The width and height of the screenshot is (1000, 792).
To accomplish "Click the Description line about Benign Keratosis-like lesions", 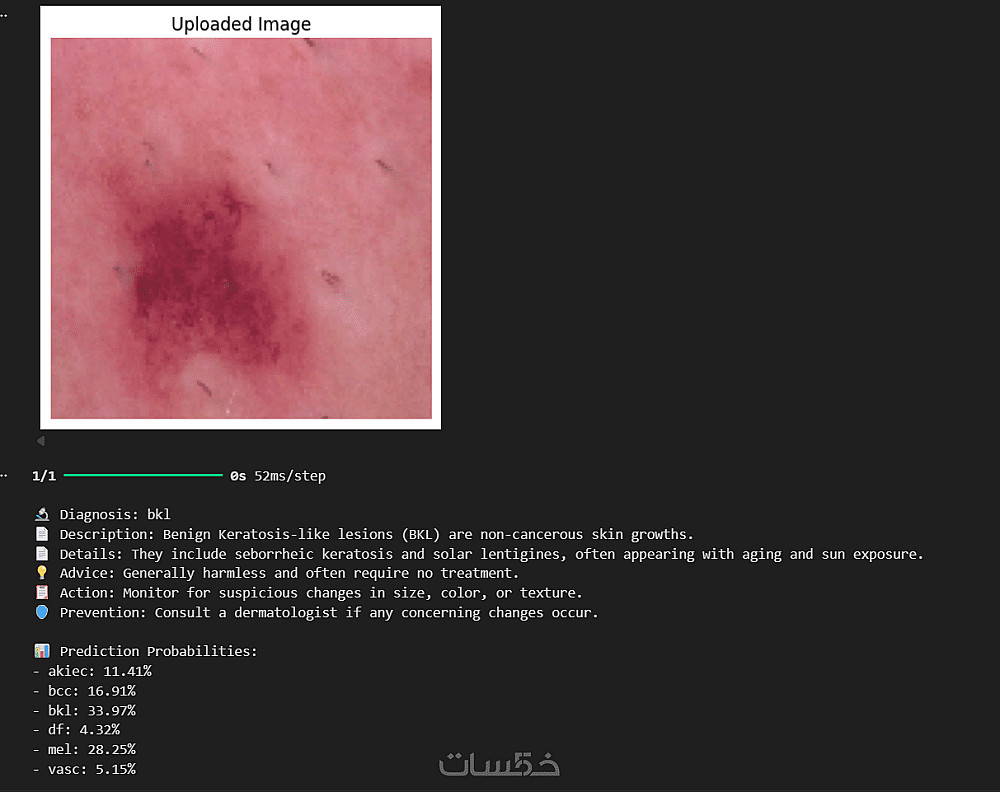I will [x=376, y=534].
